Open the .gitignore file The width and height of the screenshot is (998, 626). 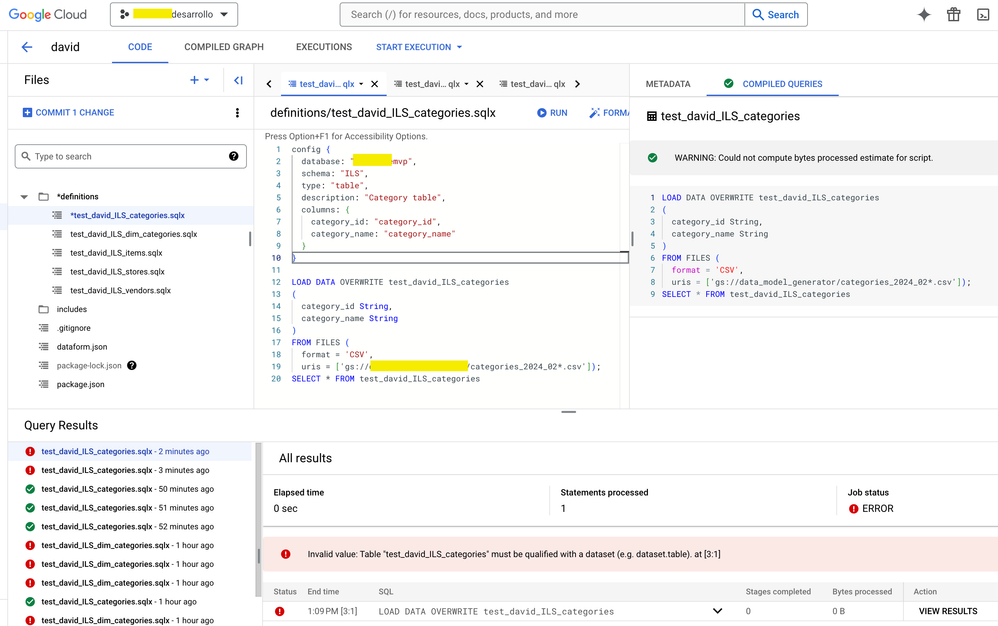[73, 328]
